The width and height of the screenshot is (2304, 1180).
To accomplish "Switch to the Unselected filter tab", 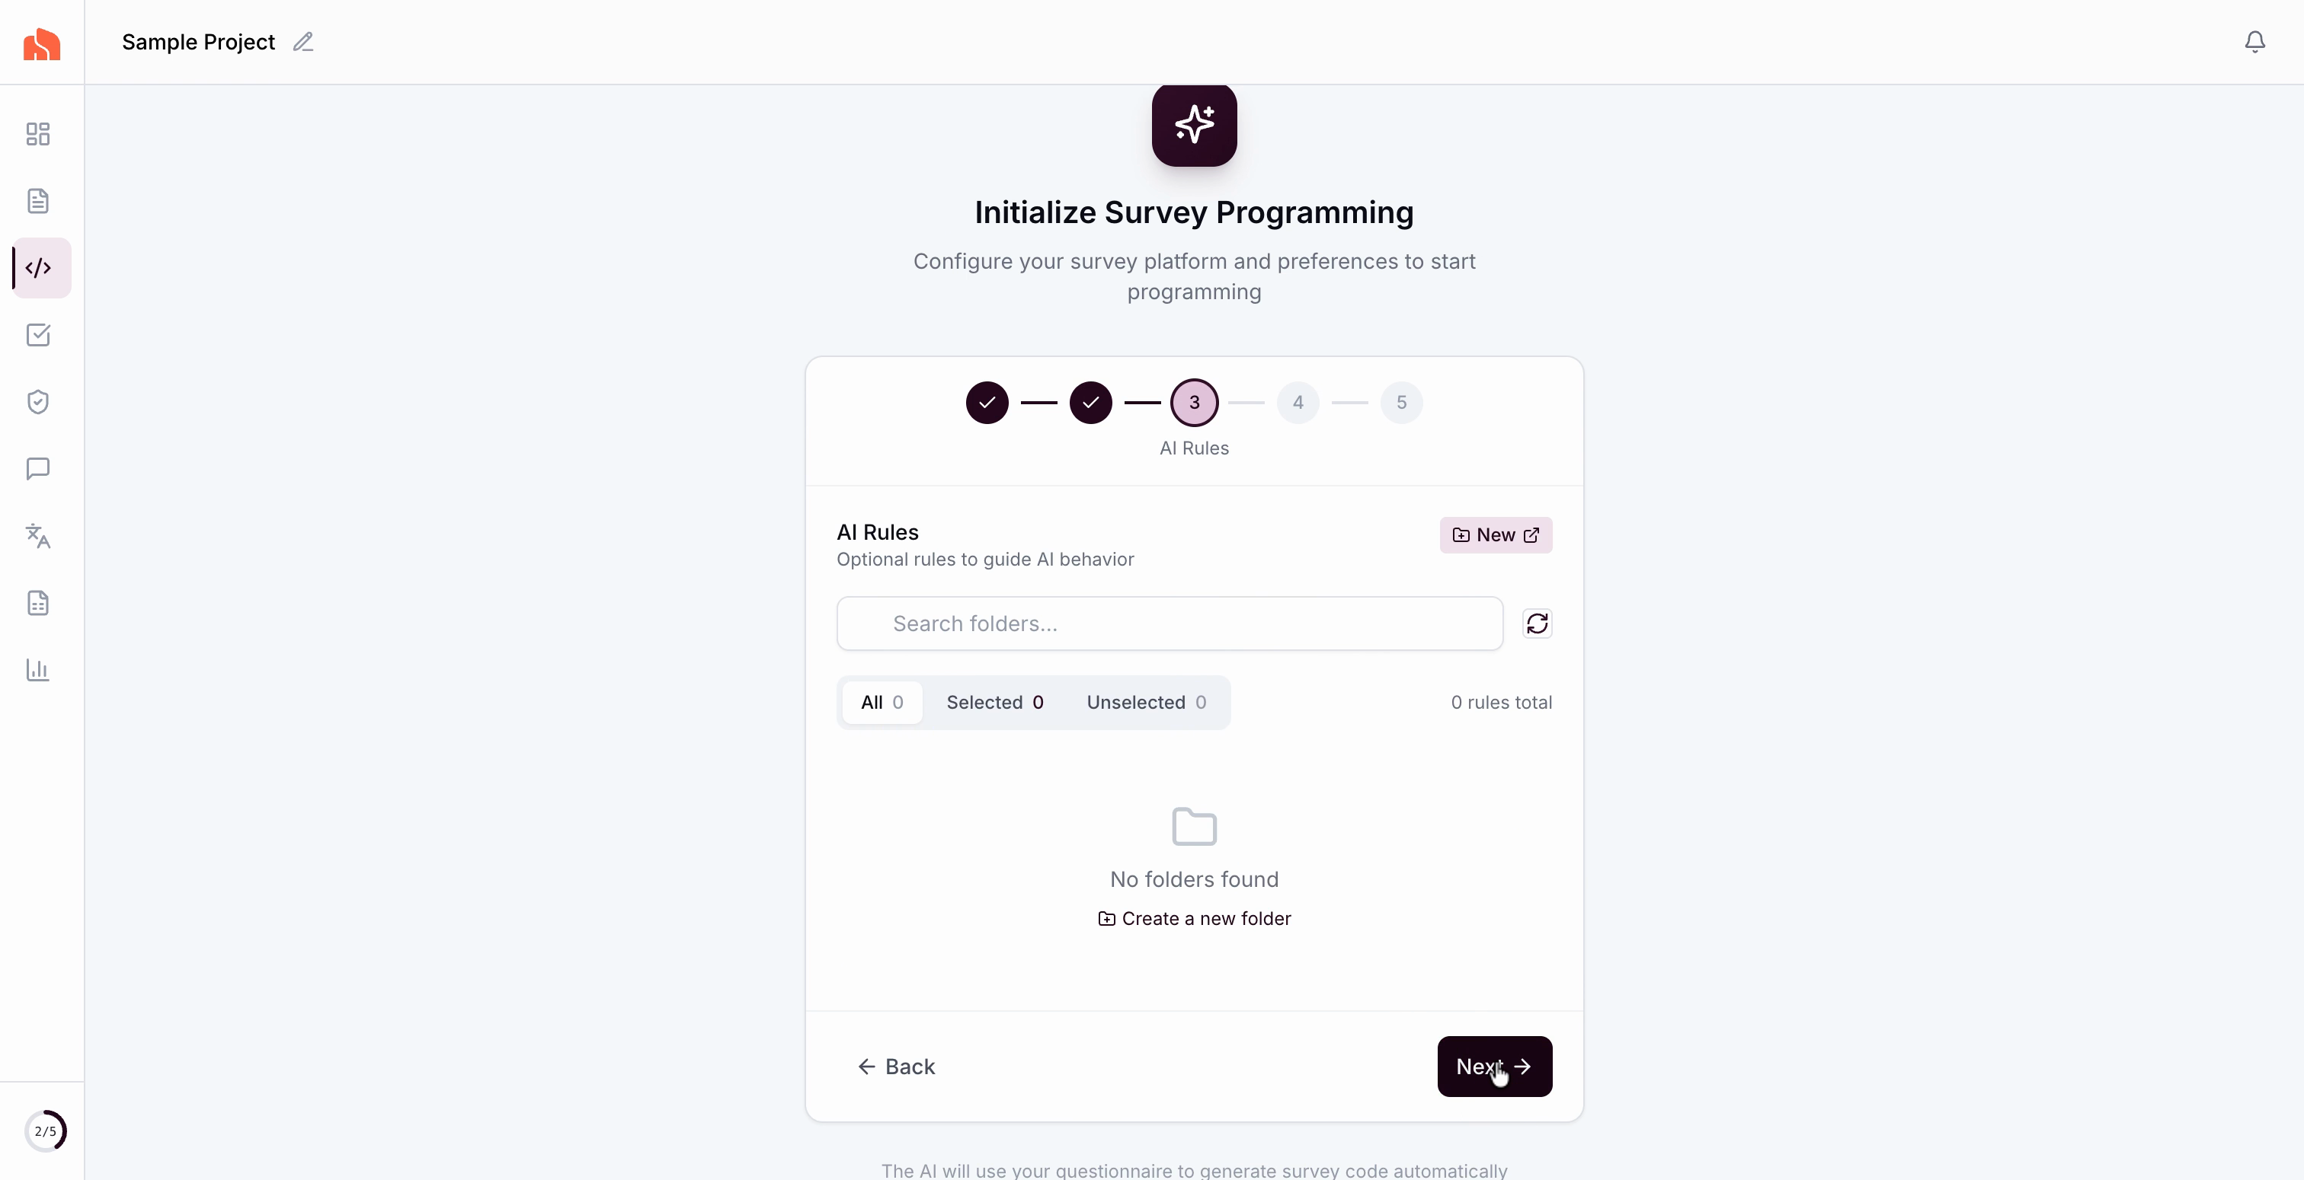I will tap(1146, 703).
